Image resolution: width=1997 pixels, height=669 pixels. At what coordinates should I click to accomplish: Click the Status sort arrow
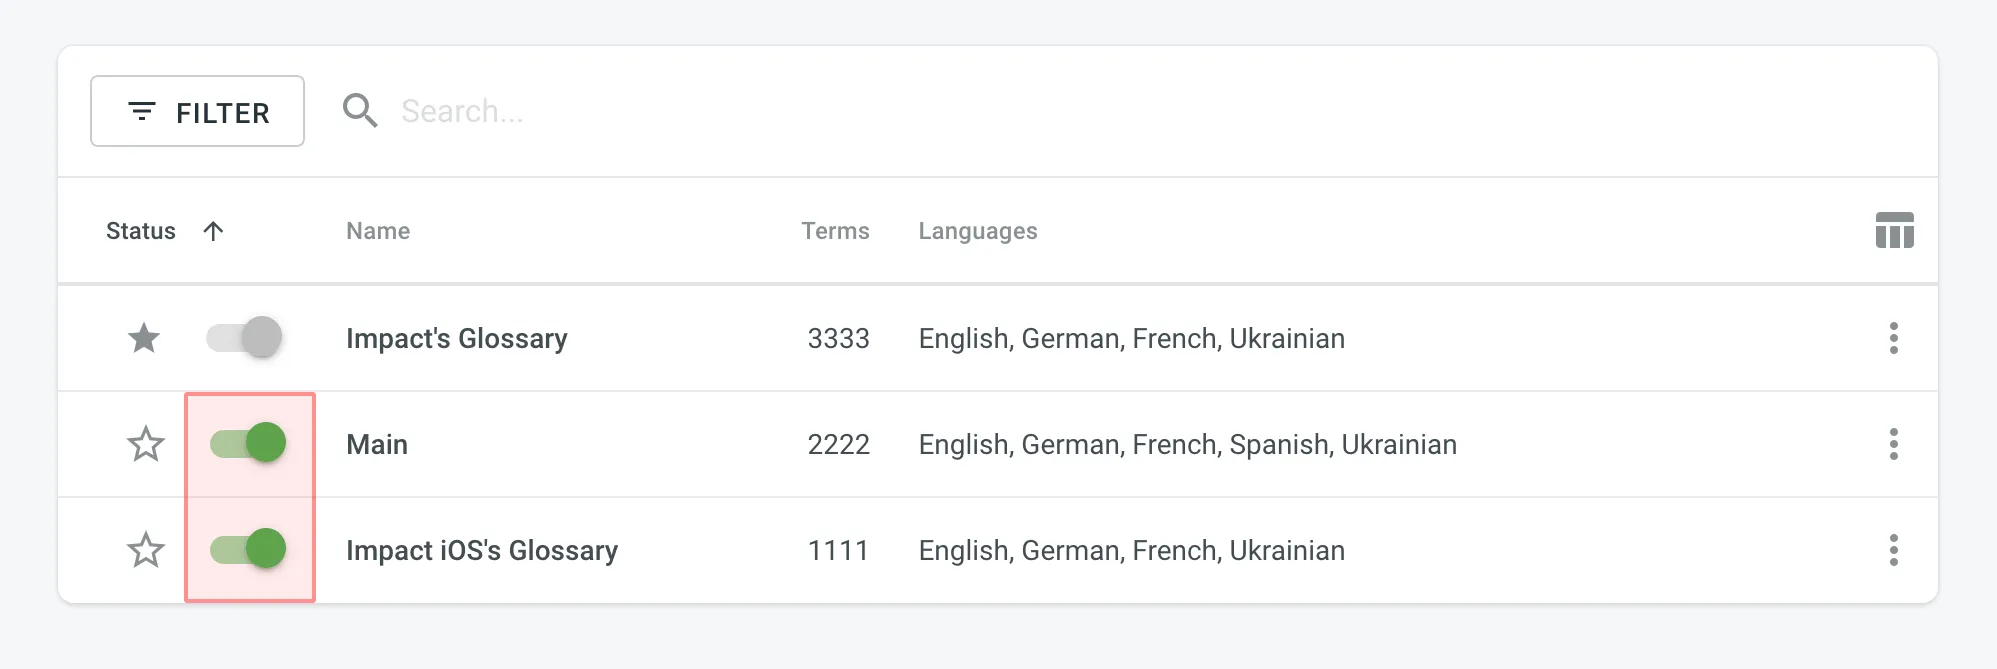coord(213,231)
